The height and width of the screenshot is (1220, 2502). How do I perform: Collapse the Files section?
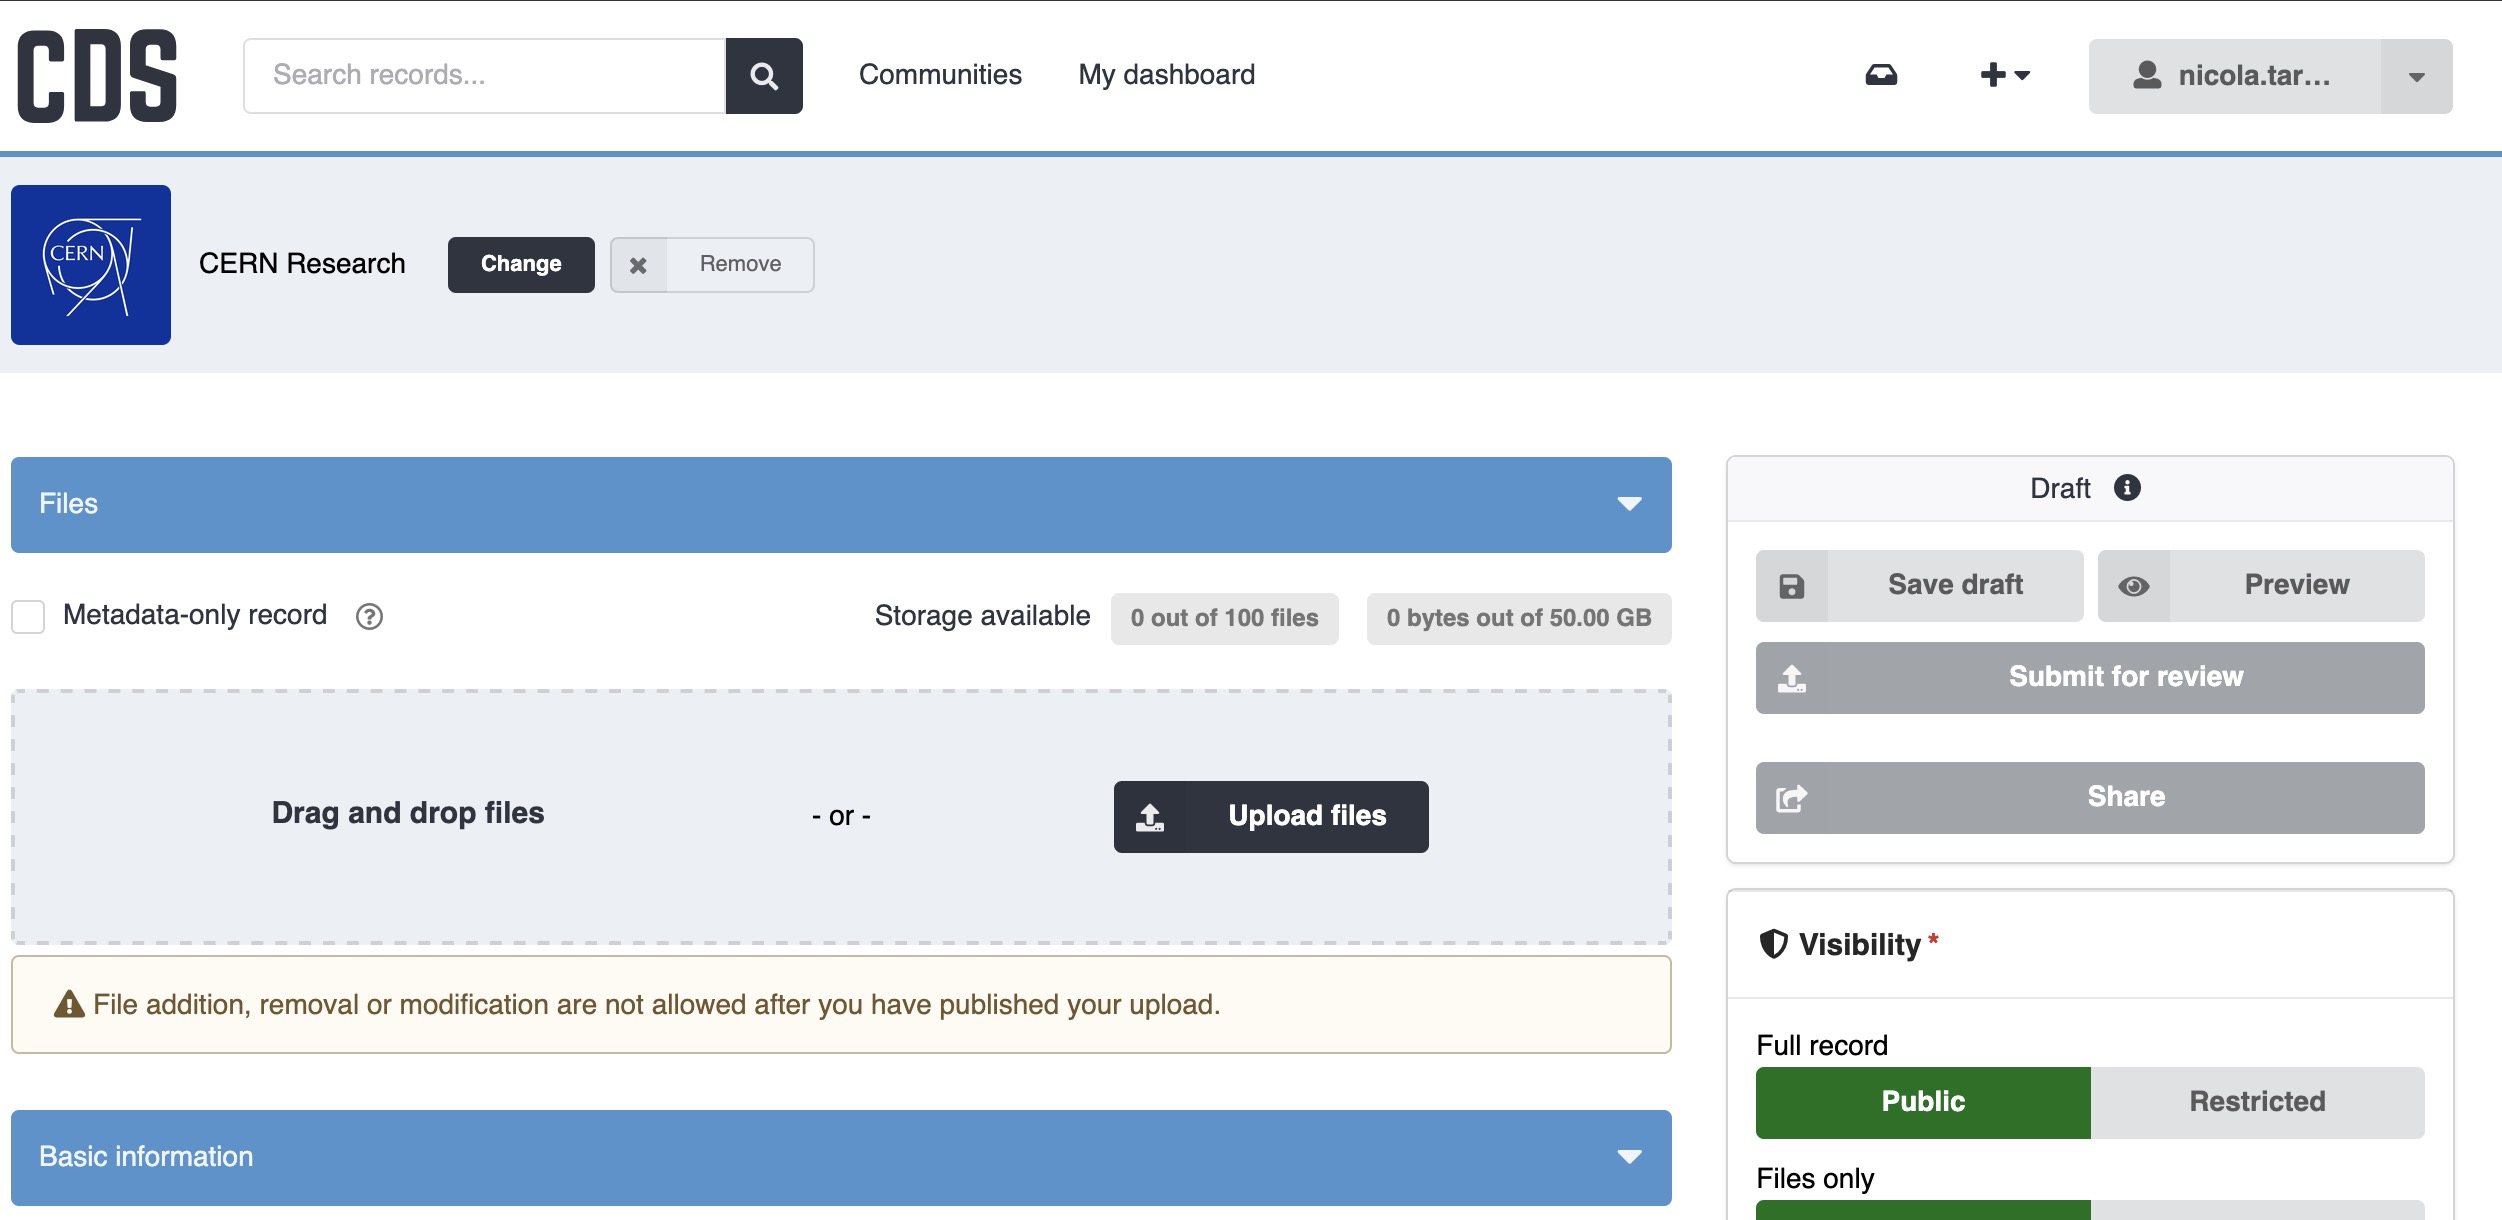(1629, 504)
